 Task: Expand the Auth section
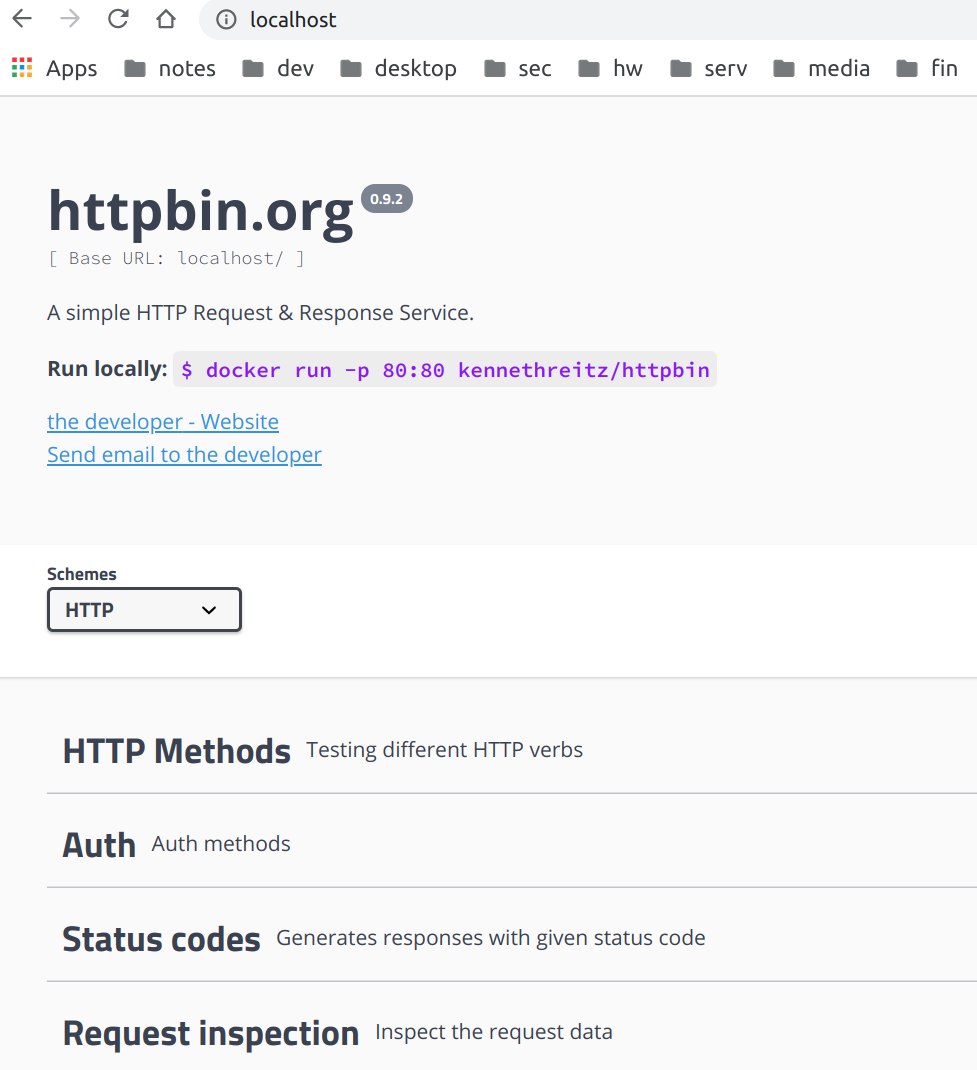[512, 845]
